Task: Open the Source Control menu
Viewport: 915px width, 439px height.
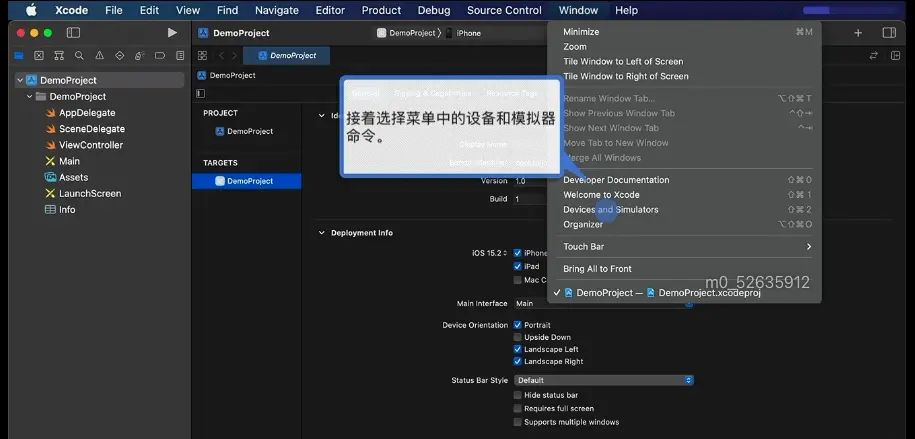Action: [504, 10]
